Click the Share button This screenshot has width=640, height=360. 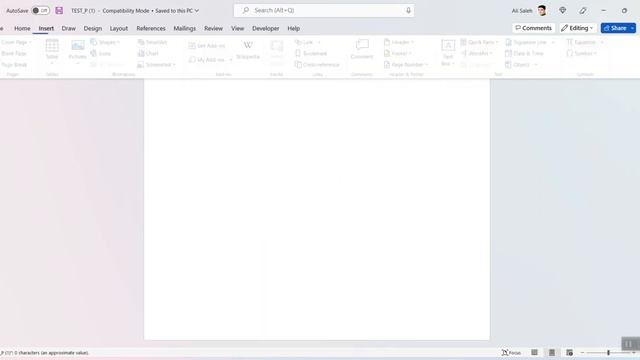tap(615, 28)
